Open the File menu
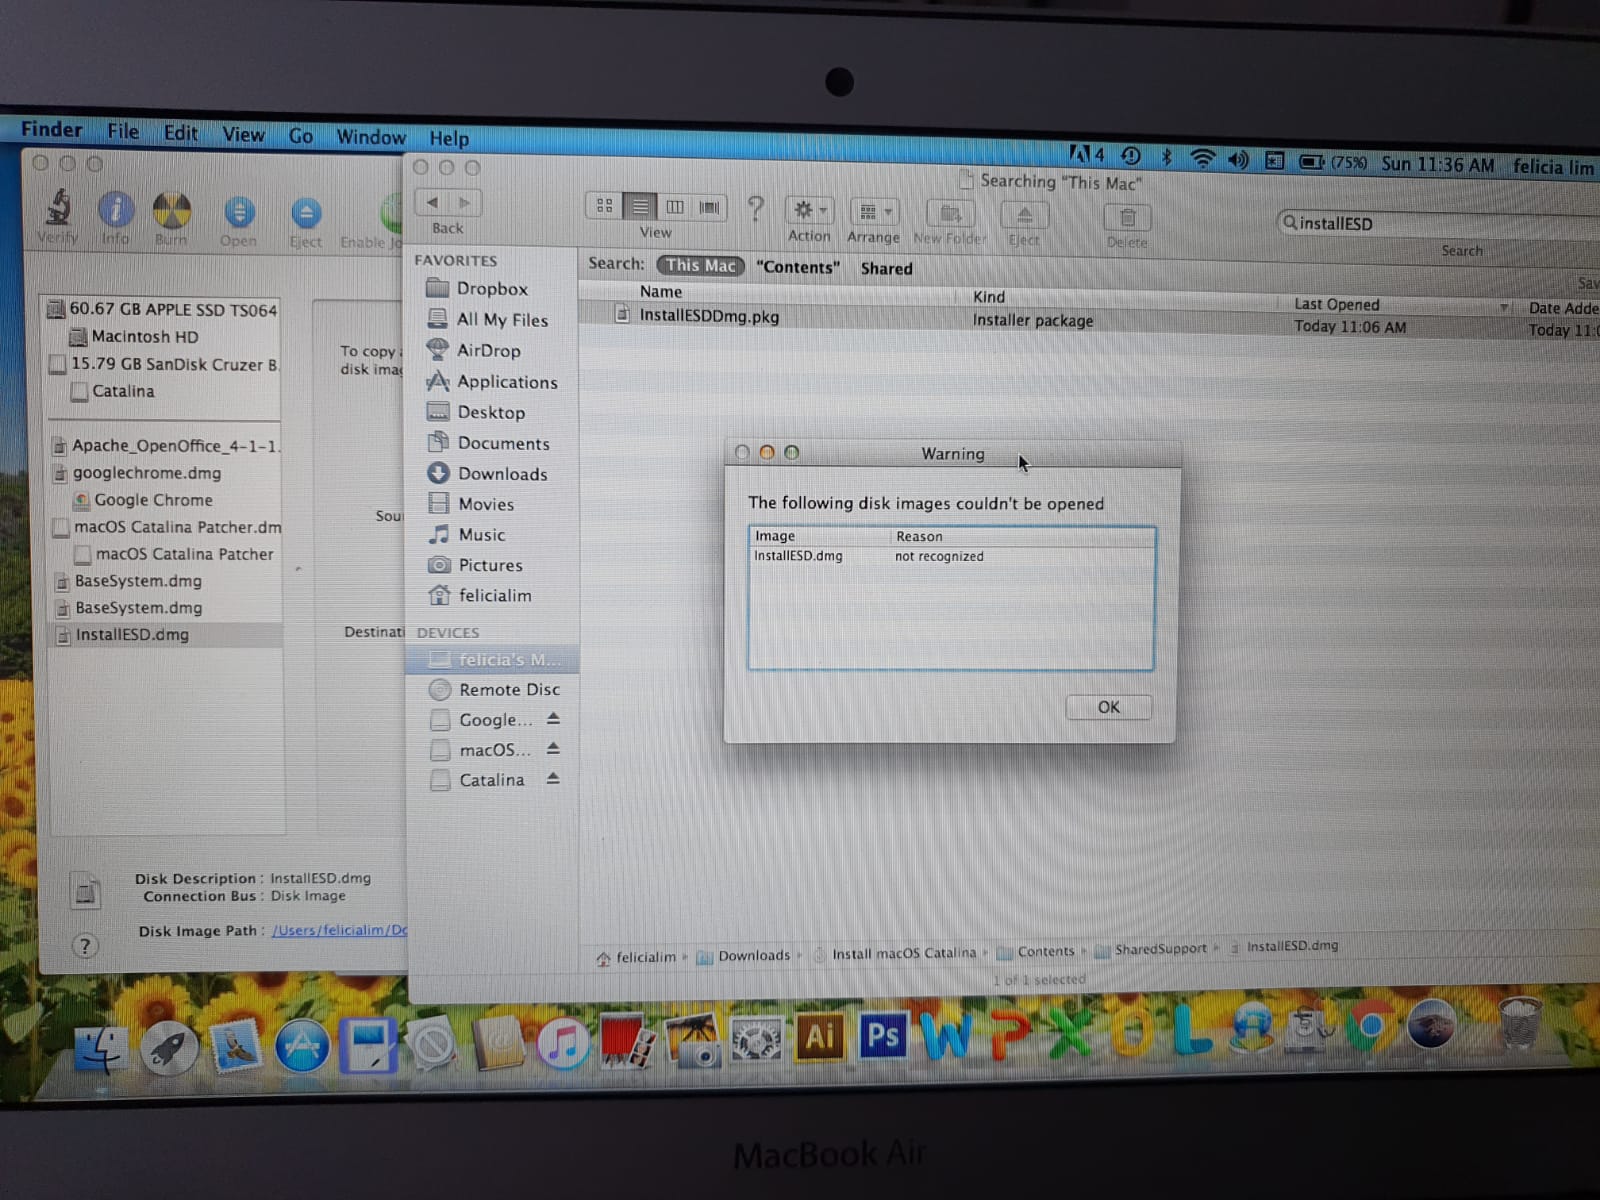The height and width of the screenshot is (1200, 1600). click(x=123, y=131)
